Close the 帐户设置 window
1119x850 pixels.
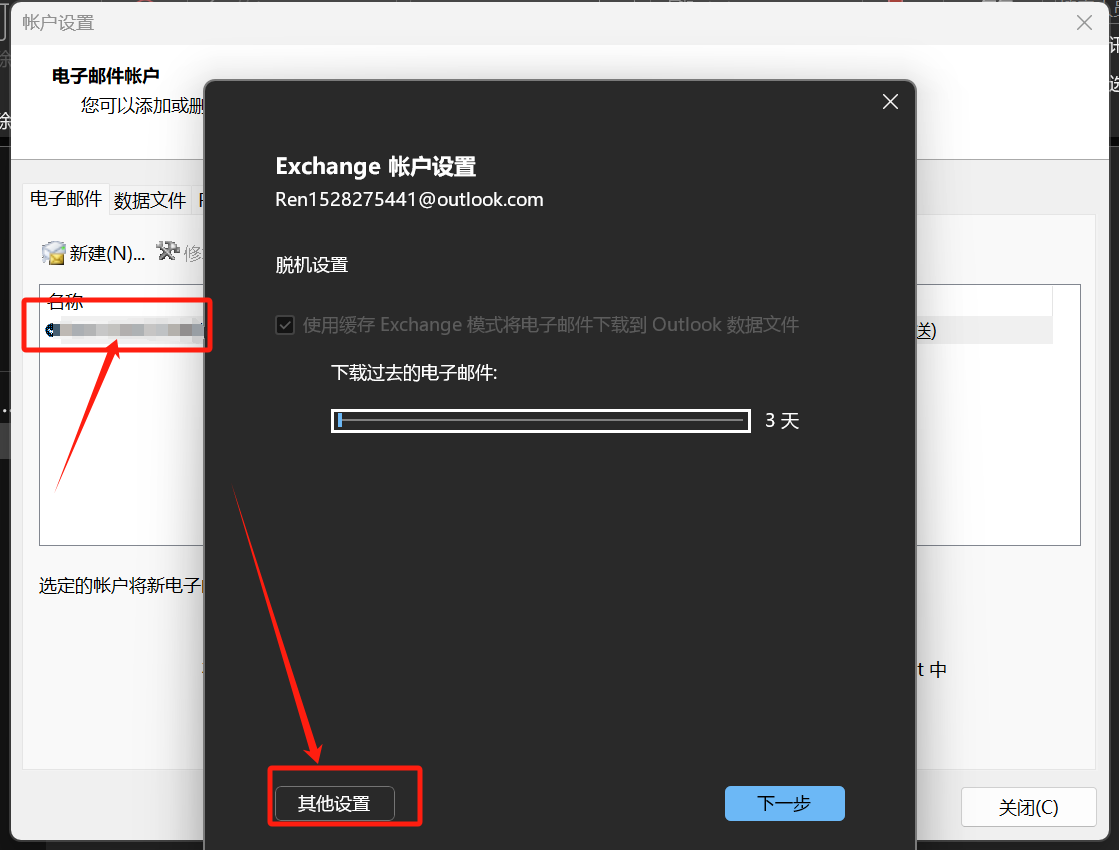coord(1084,23)
